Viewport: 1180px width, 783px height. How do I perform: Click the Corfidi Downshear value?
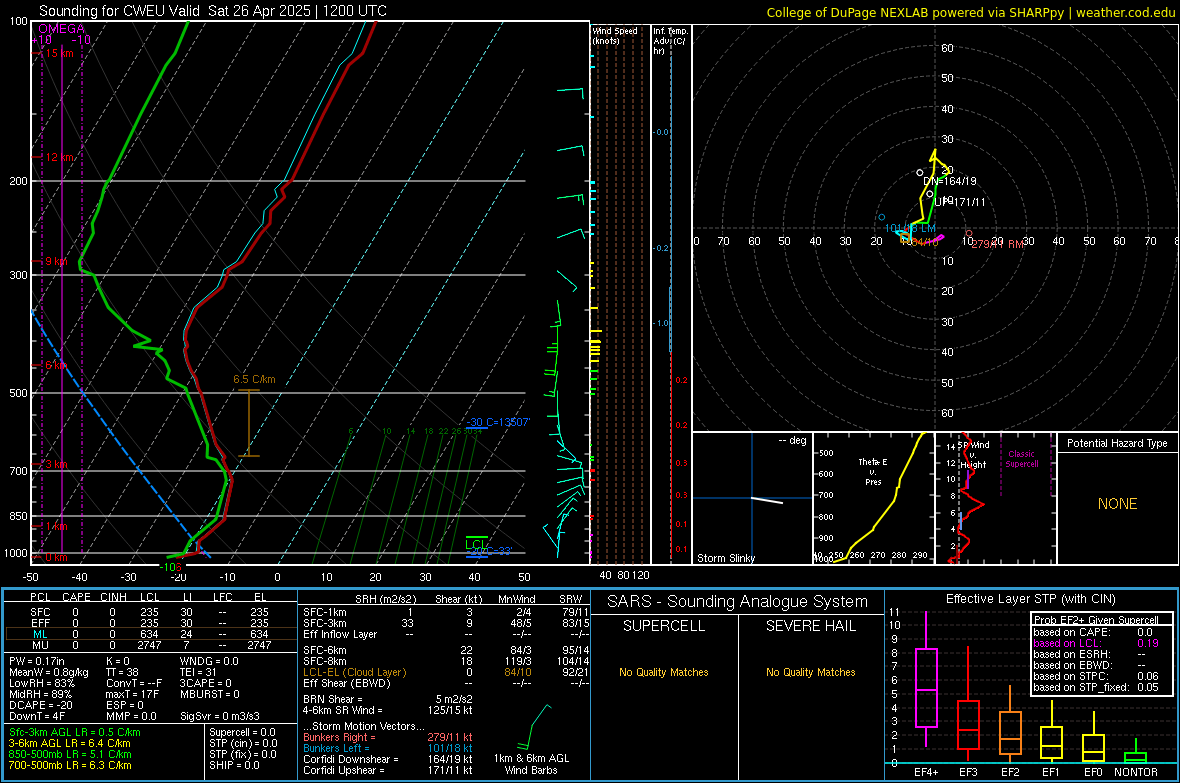pos(388,760)
